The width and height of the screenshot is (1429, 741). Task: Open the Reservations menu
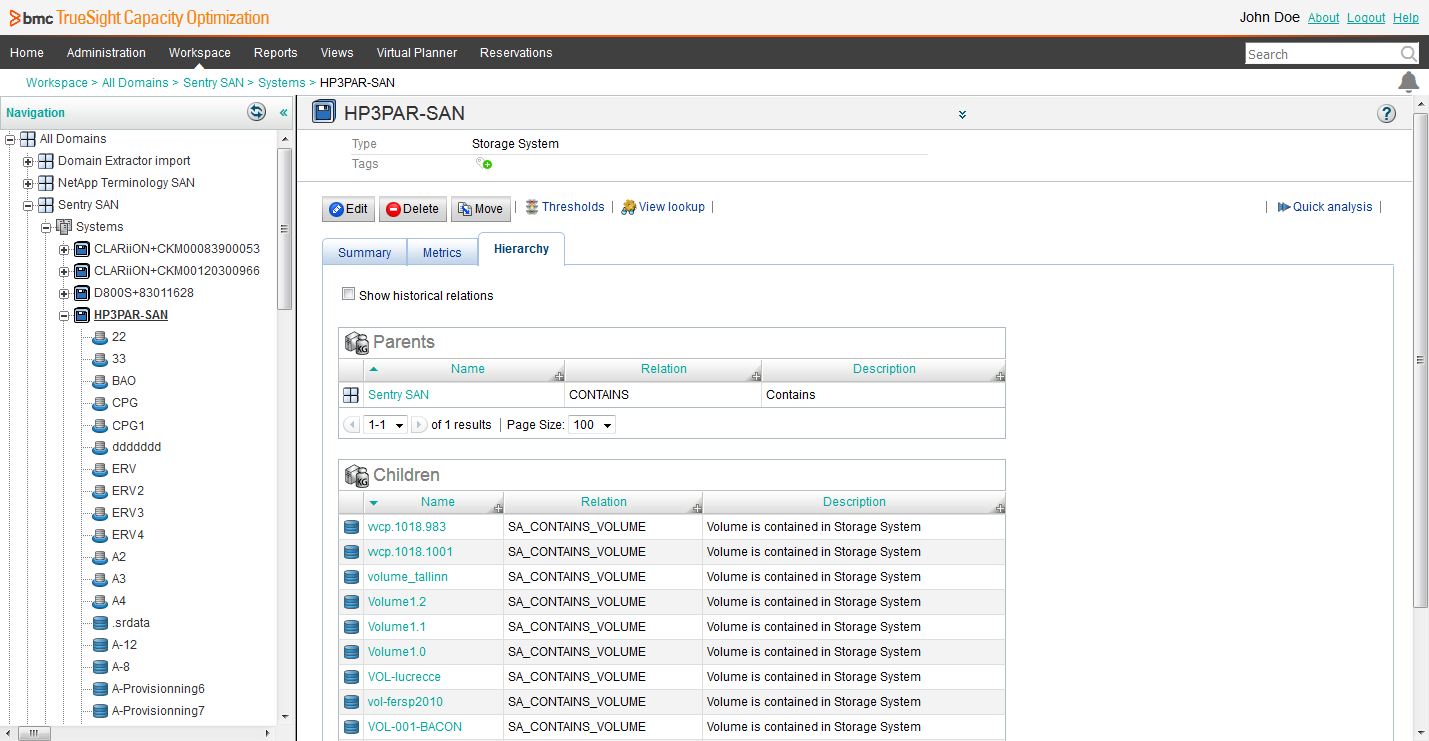[516, 53]
